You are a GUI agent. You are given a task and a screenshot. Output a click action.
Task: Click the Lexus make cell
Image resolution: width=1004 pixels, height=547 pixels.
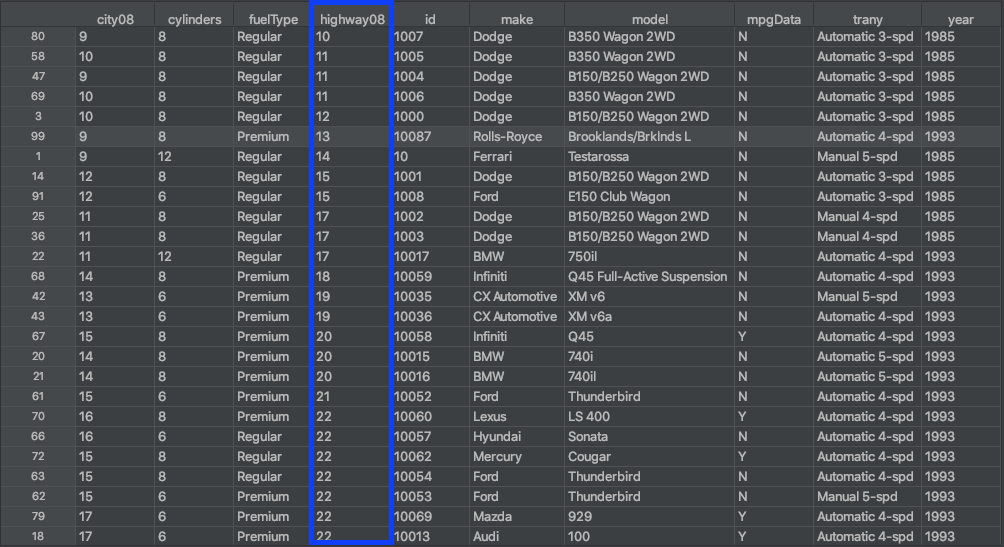click(x=490, y=417)
